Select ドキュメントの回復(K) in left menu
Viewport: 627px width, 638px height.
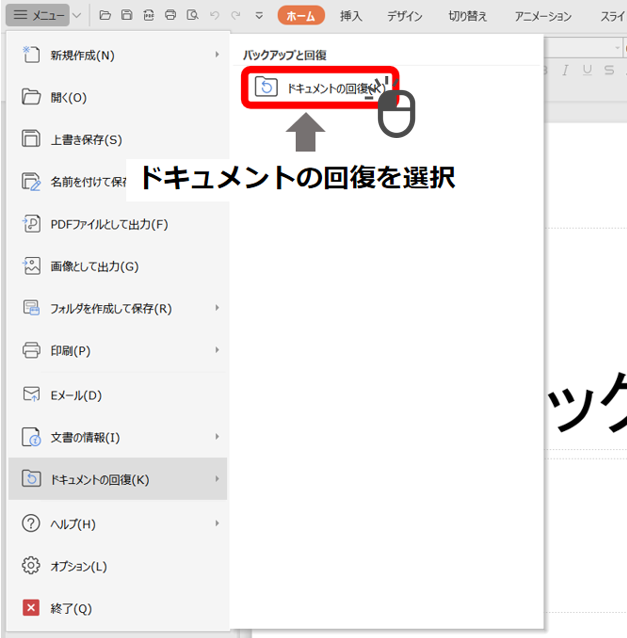pyautogui.click(x=118, y=479)
